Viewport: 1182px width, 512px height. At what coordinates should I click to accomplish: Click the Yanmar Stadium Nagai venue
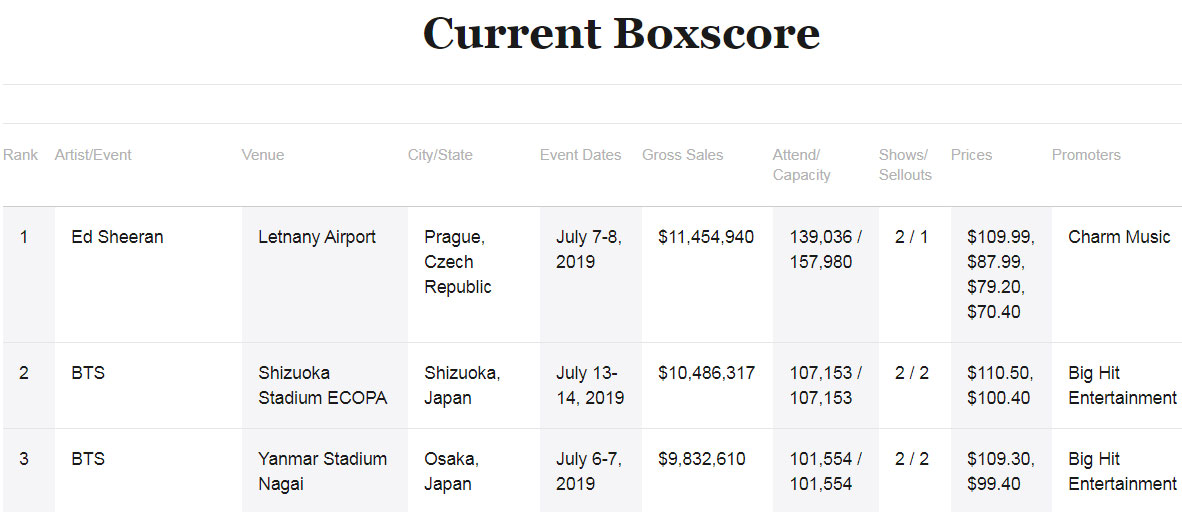click(323, 471)
